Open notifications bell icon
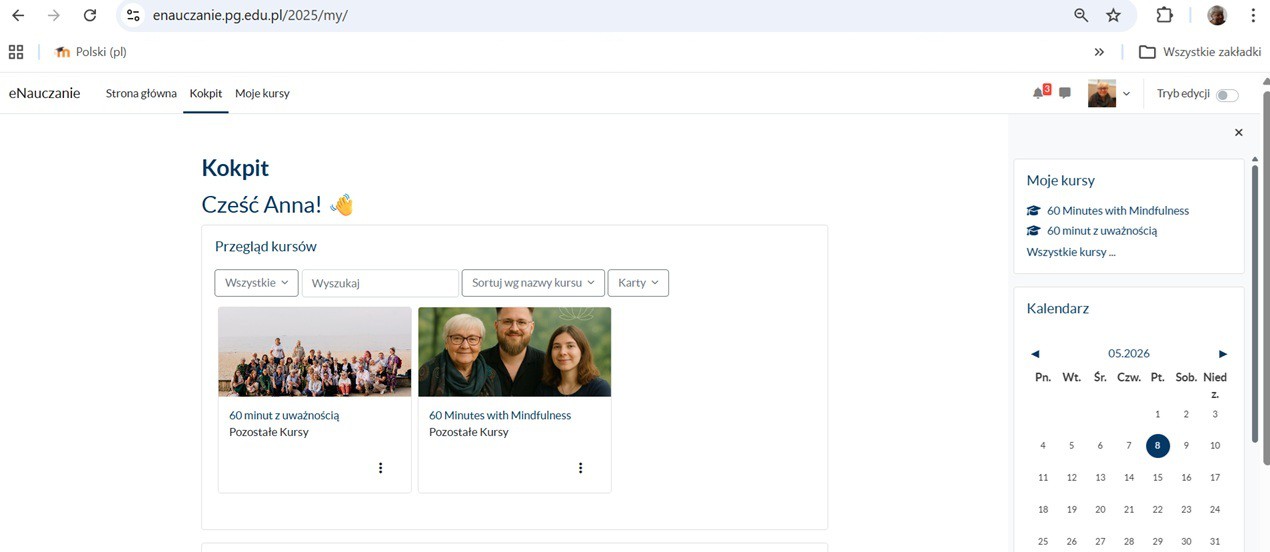Viewport: 1270px width, 552px height. pyautogui.click(x=1039, y=93)
